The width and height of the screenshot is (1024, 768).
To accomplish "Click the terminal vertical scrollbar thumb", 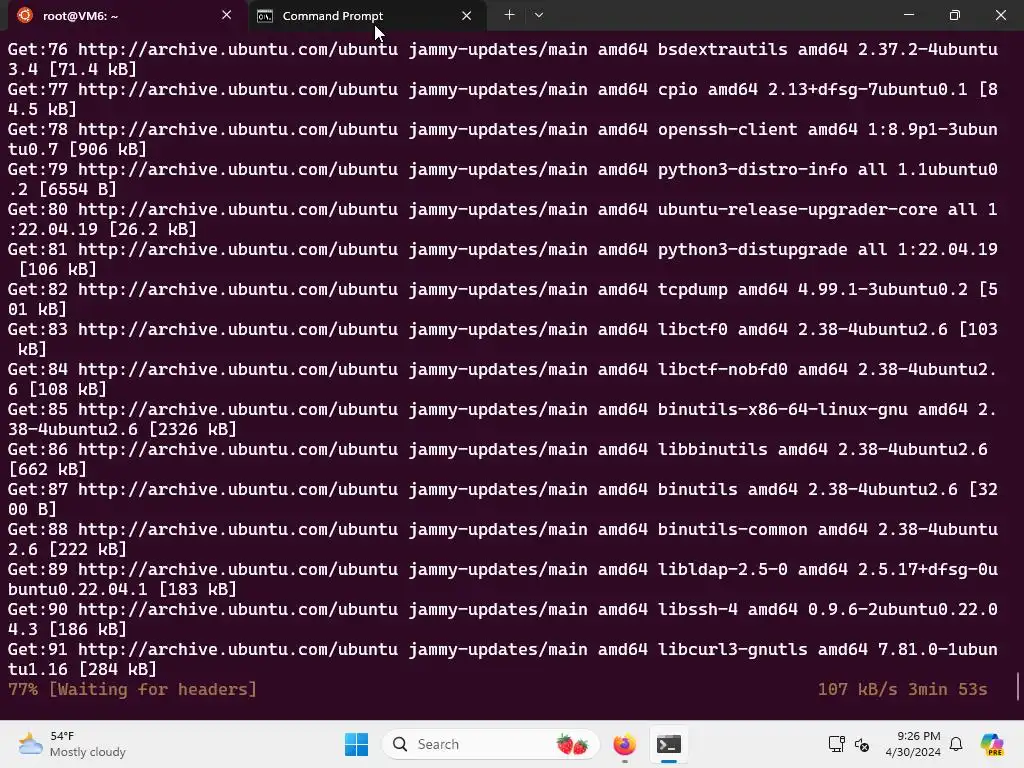I will pyautogui.click(x=1018, y=685).
